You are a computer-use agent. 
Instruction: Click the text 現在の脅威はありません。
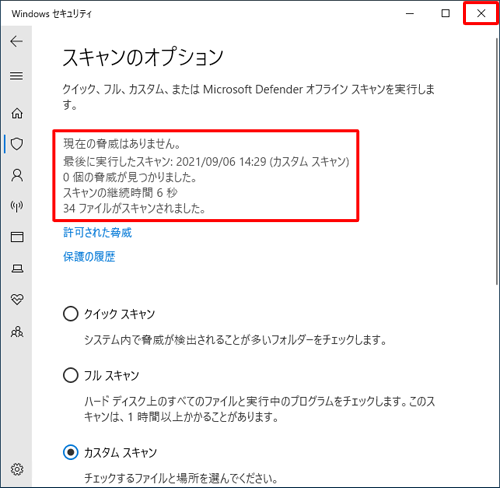(x=122, y=144)
